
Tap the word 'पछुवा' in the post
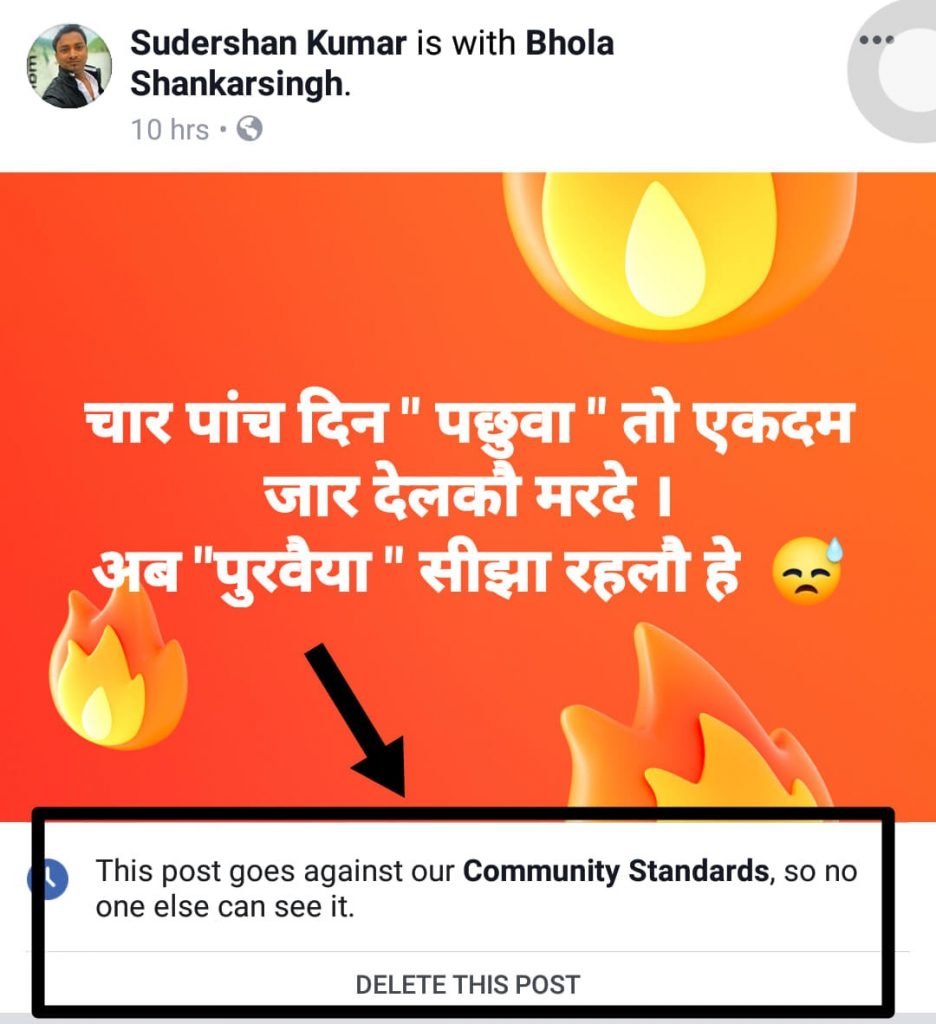point(506,424)
